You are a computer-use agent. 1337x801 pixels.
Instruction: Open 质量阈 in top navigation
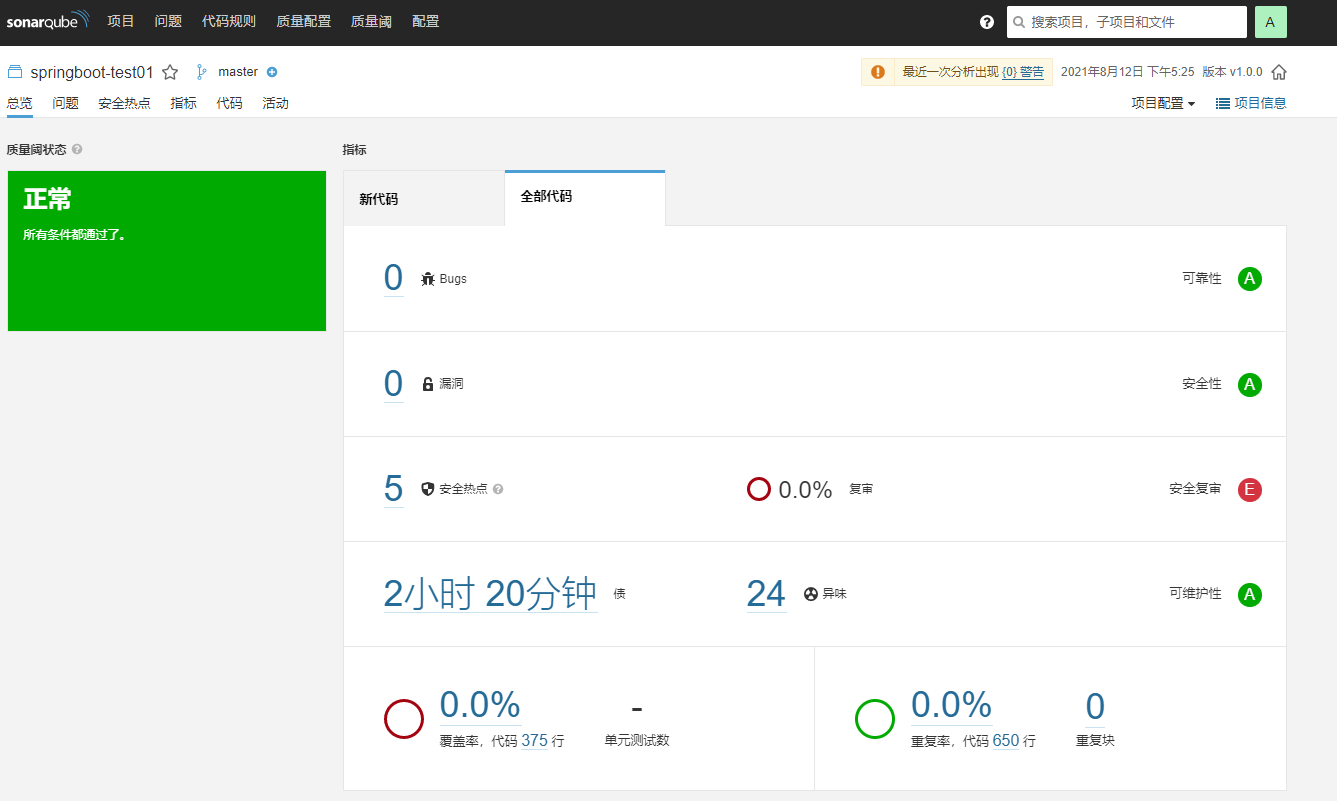(x=372, y=21)
